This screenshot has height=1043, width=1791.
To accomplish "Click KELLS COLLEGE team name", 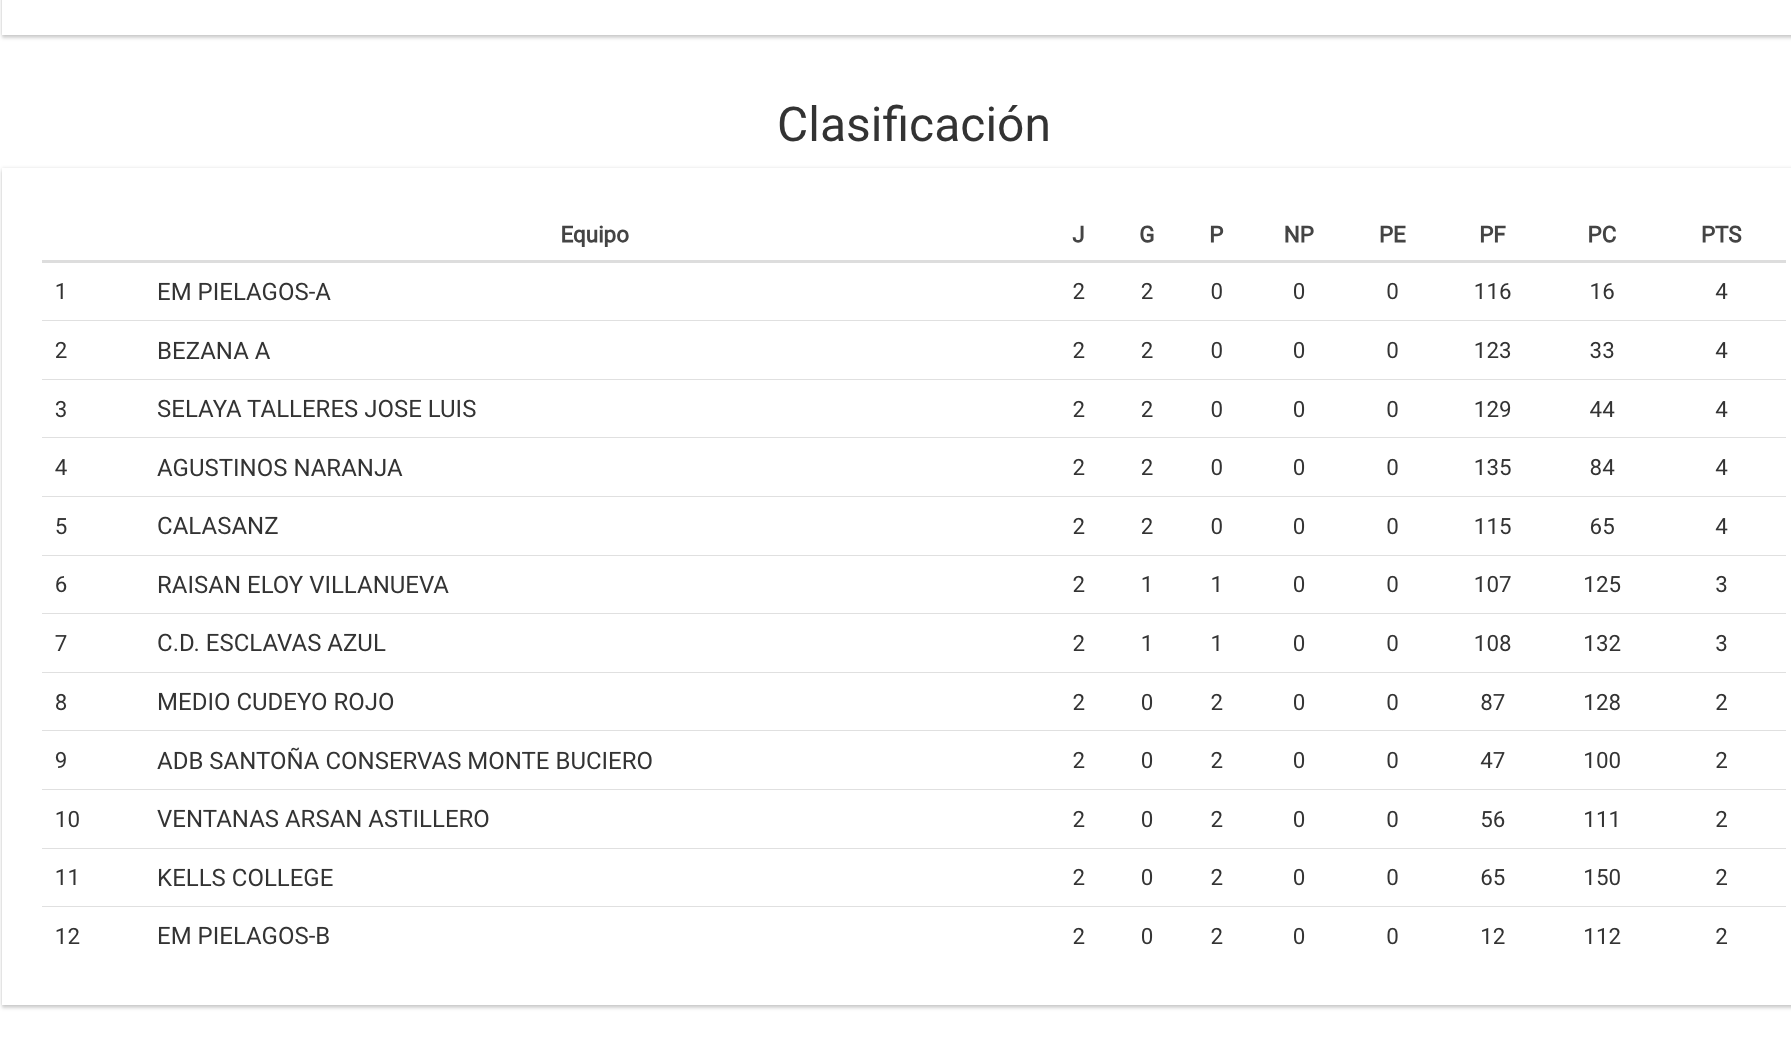I will pyautogui.click(x=244, y=878).
